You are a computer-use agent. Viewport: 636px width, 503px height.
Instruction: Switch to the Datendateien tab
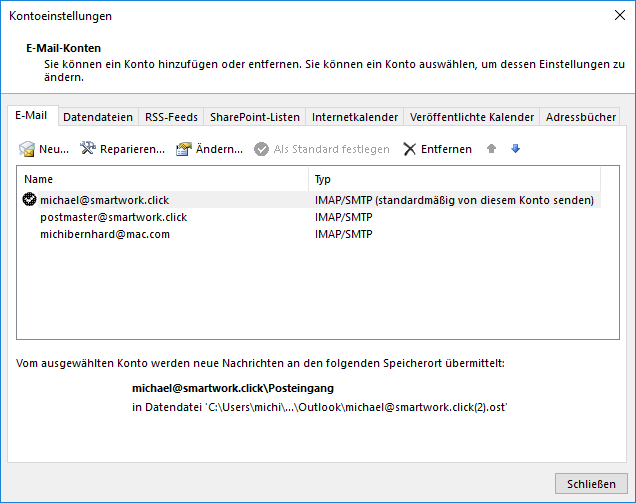click(x=98, y=117)
